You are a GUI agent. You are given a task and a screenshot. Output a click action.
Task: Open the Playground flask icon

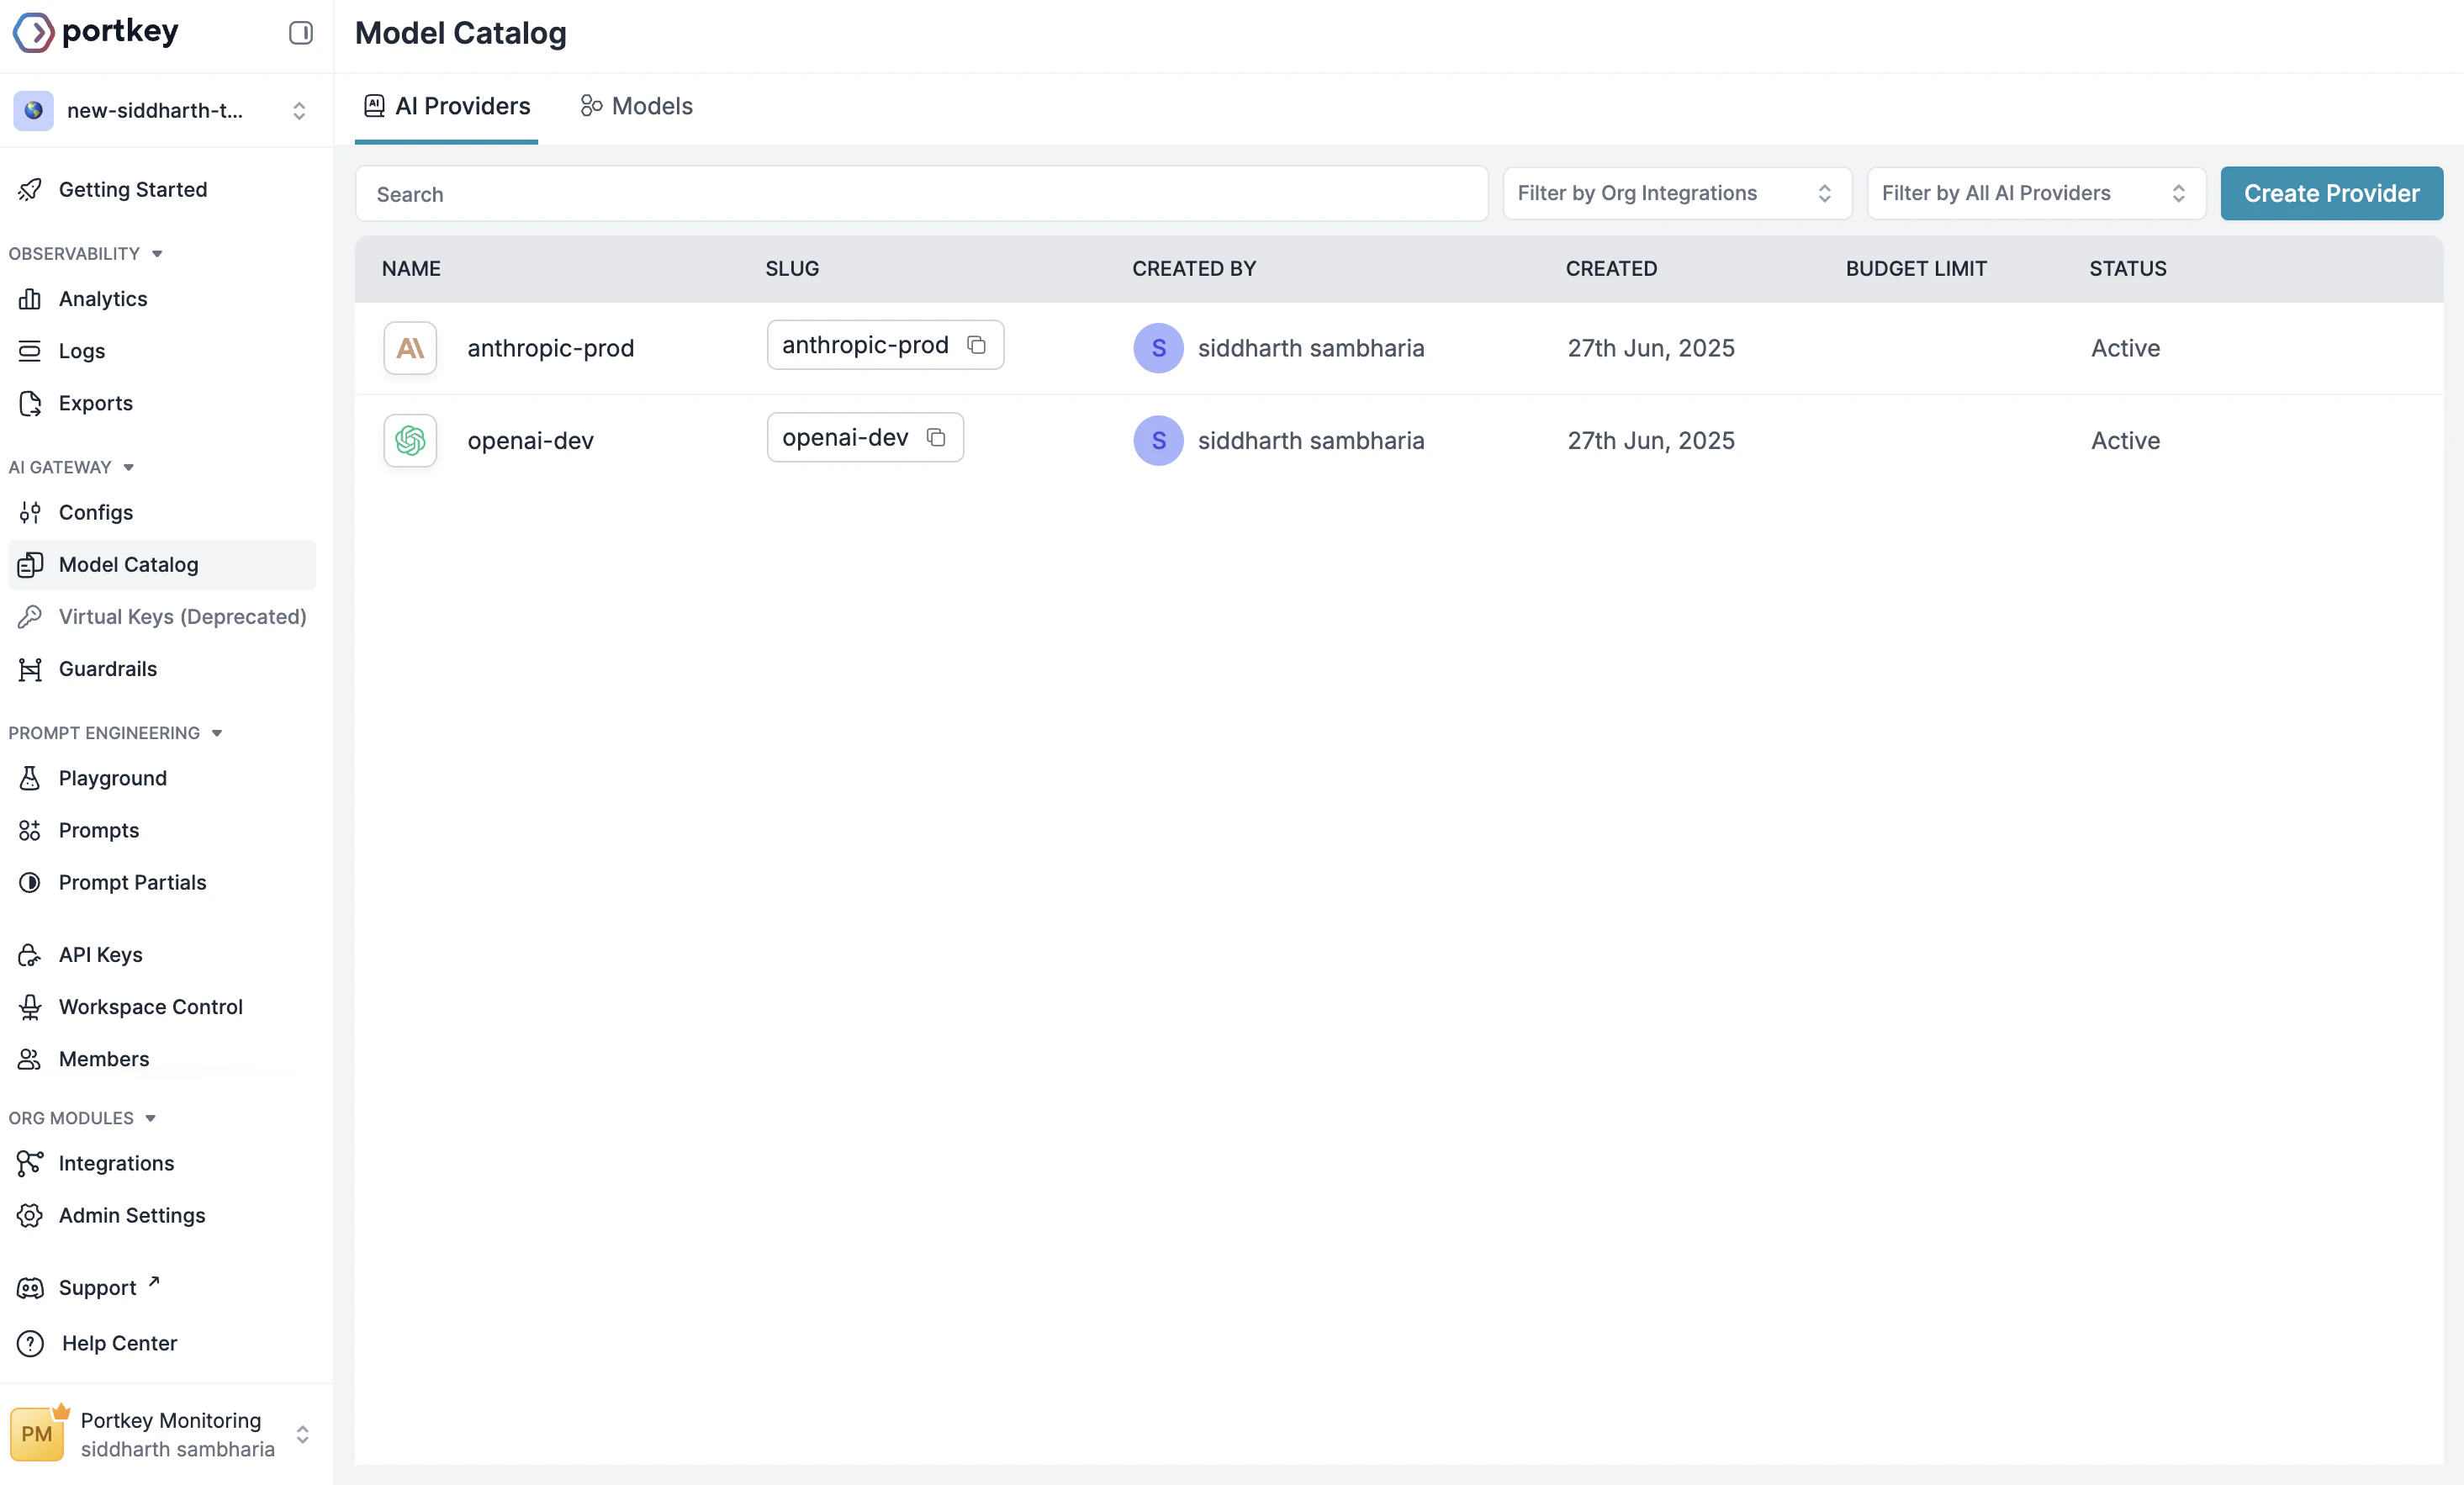coord(30,778)
